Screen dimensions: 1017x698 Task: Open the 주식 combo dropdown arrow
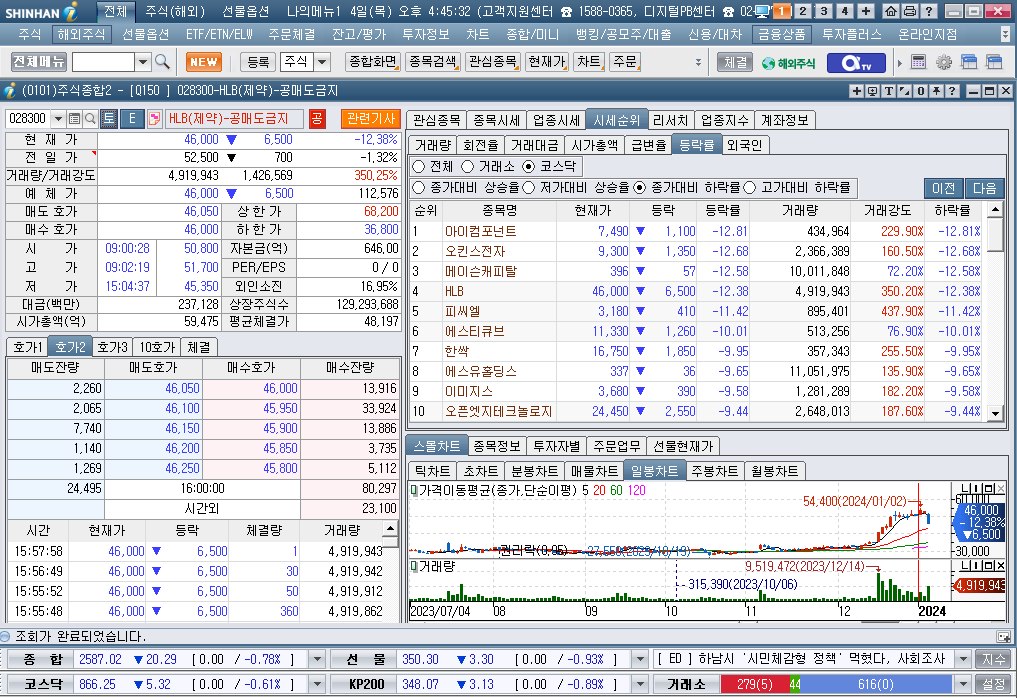(x=322, y=62)
